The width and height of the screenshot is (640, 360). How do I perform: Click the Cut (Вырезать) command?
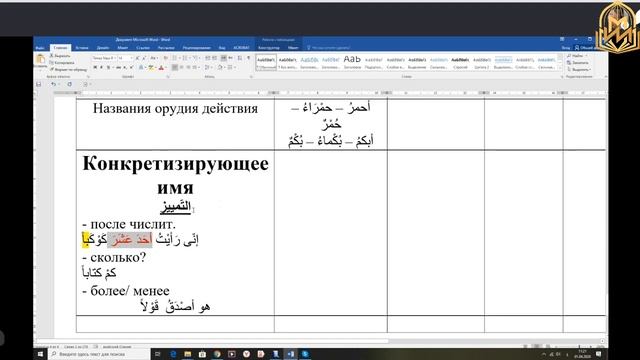[60, 56]
